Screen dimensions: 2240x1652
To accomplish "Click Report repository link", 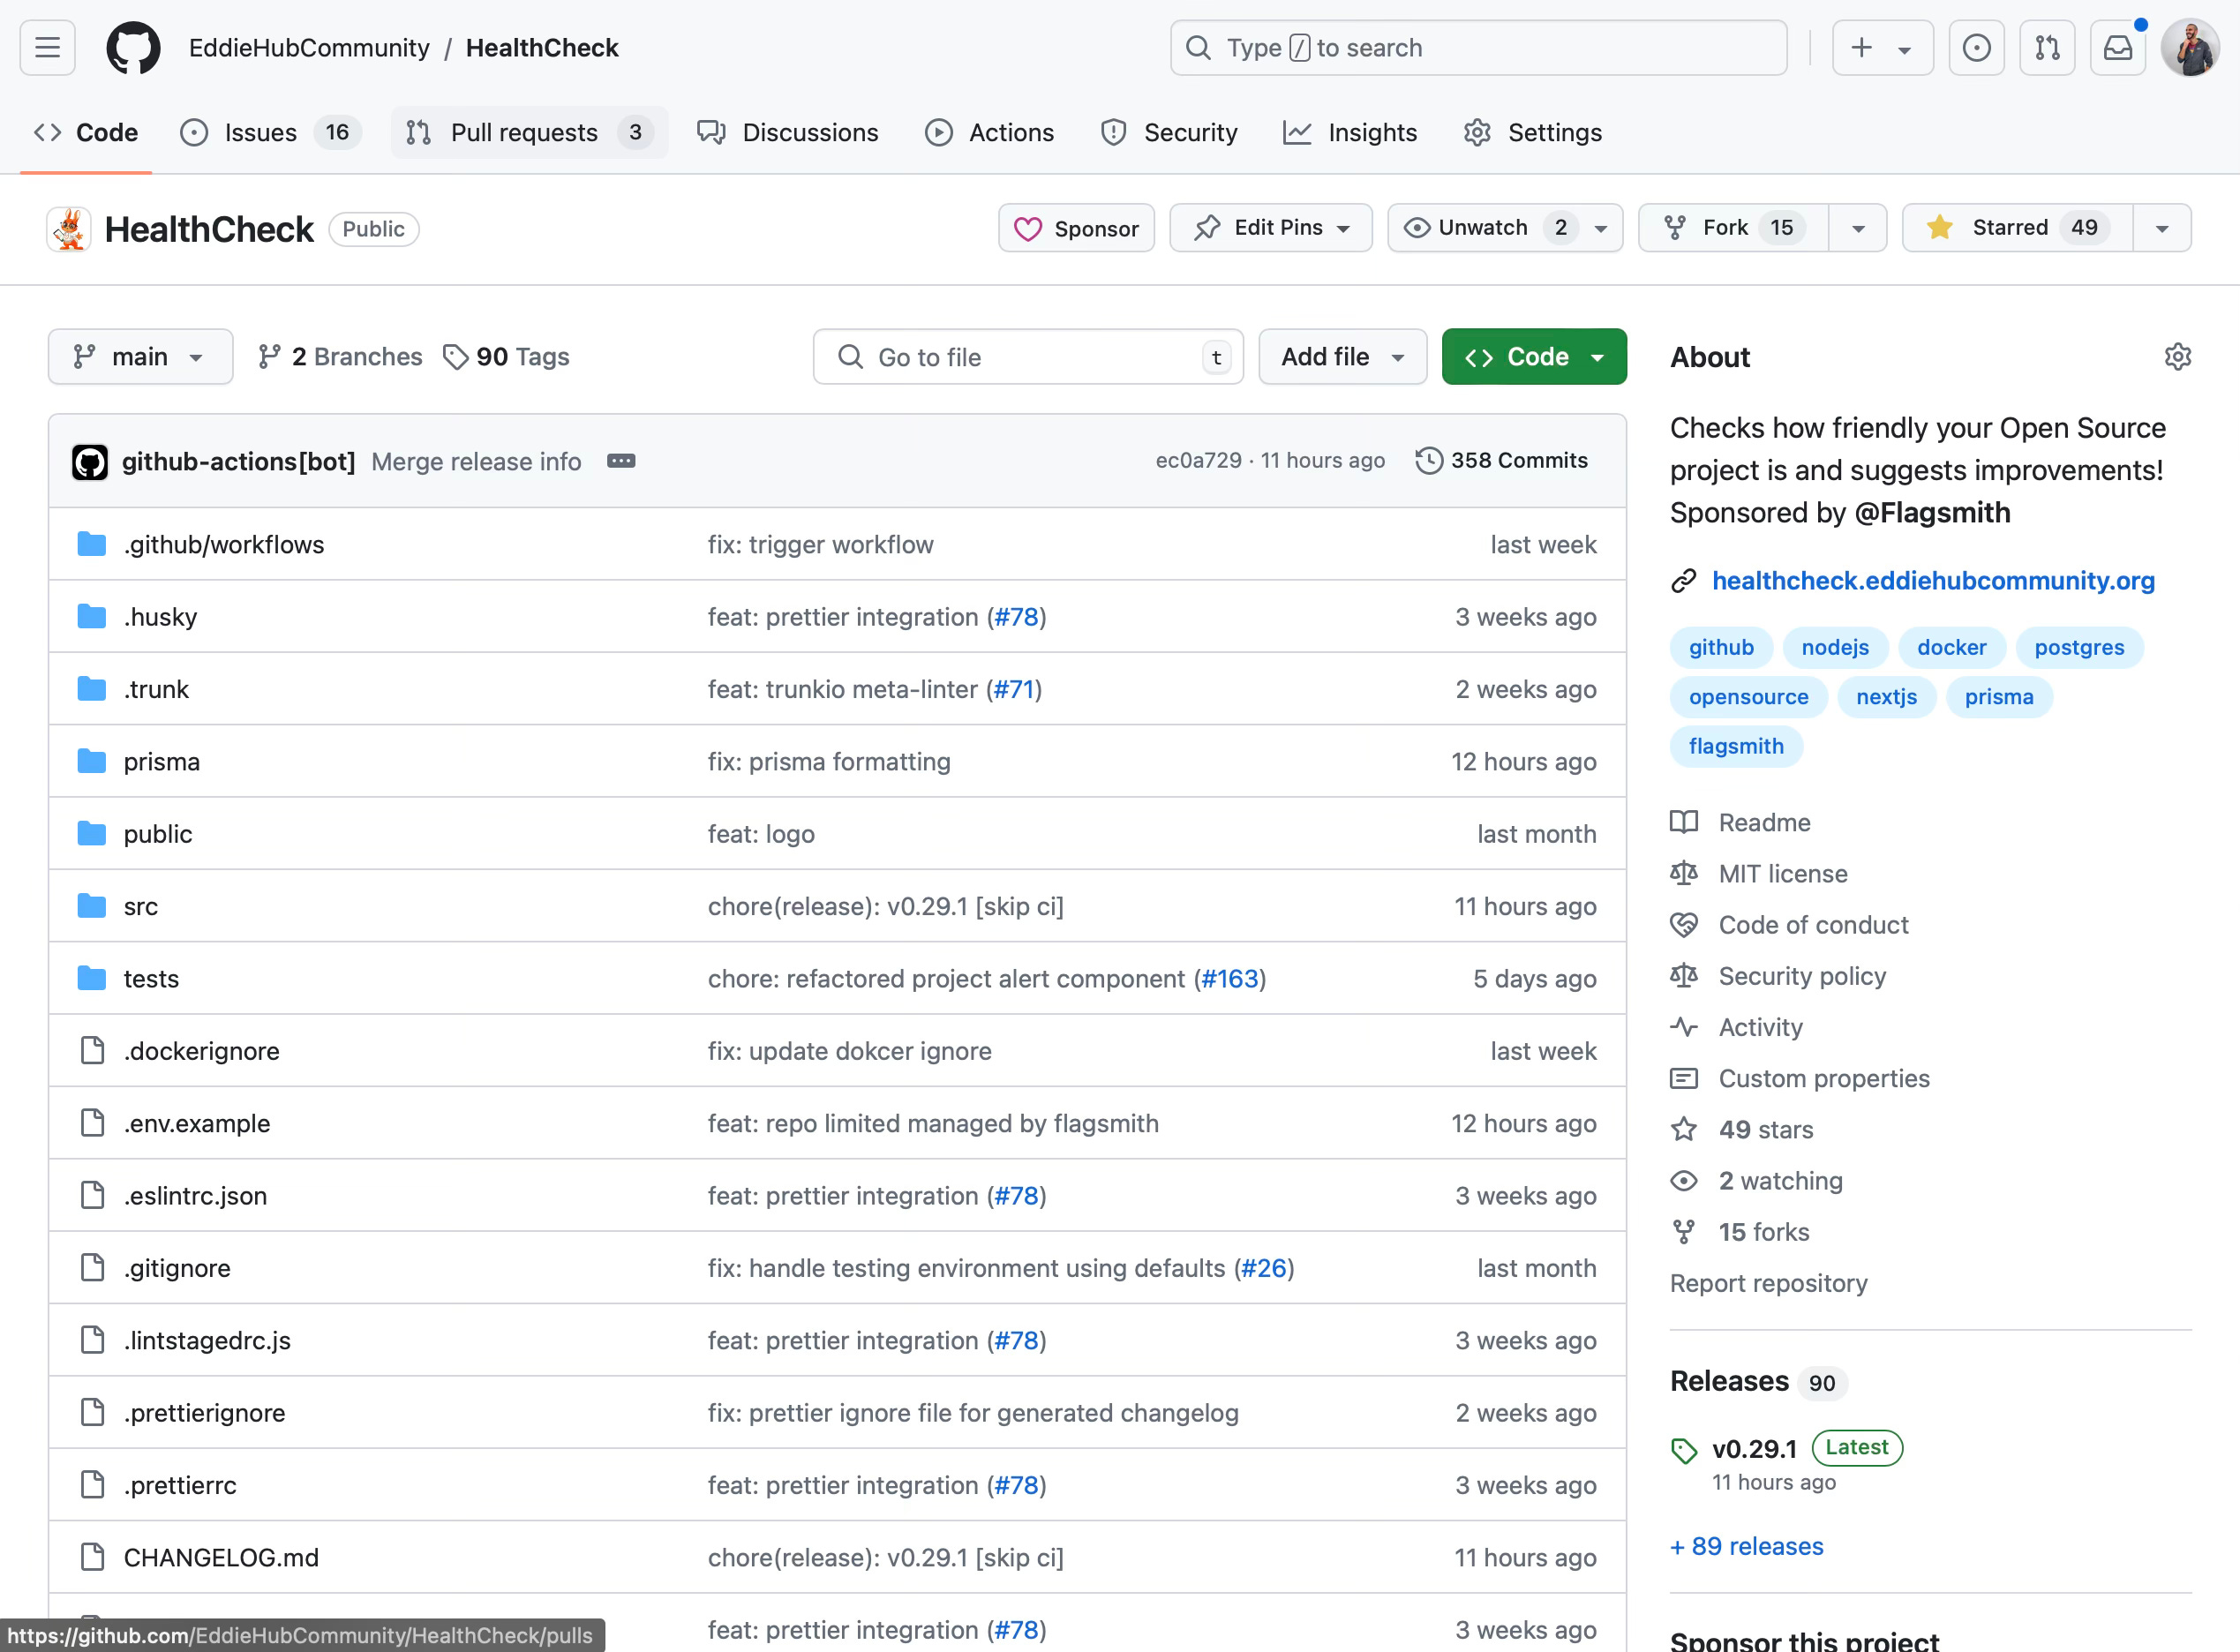I will coord(1768,1283).
